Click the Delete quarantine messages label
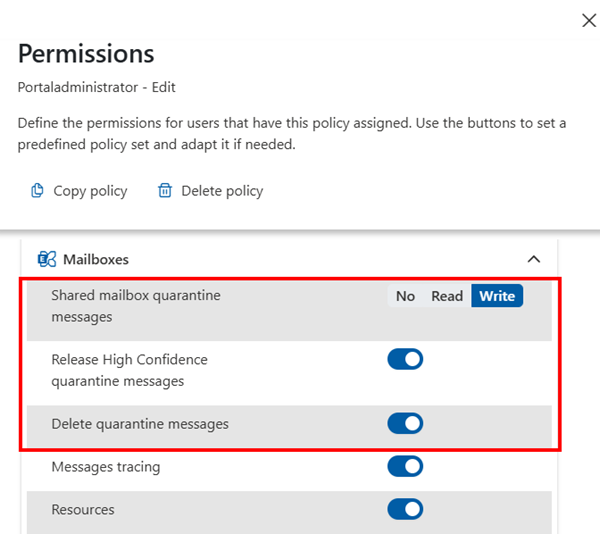Screen dimensions: 600x534 click(x=140, y=424)
